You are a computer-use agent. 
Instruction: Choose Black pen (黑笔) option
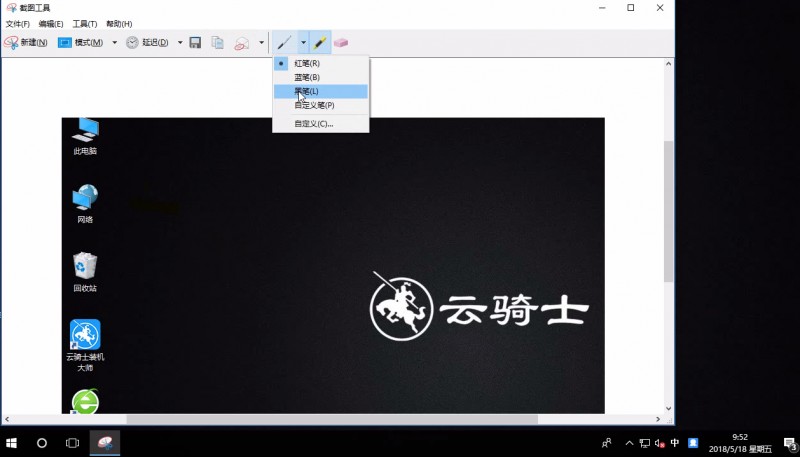(320, 91)
